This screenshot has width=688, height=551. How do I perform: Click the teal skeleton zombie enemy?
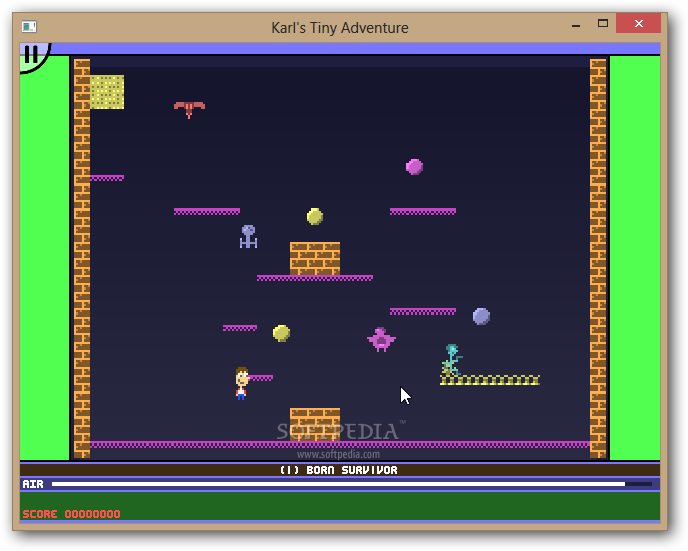(x=452, y=360)
